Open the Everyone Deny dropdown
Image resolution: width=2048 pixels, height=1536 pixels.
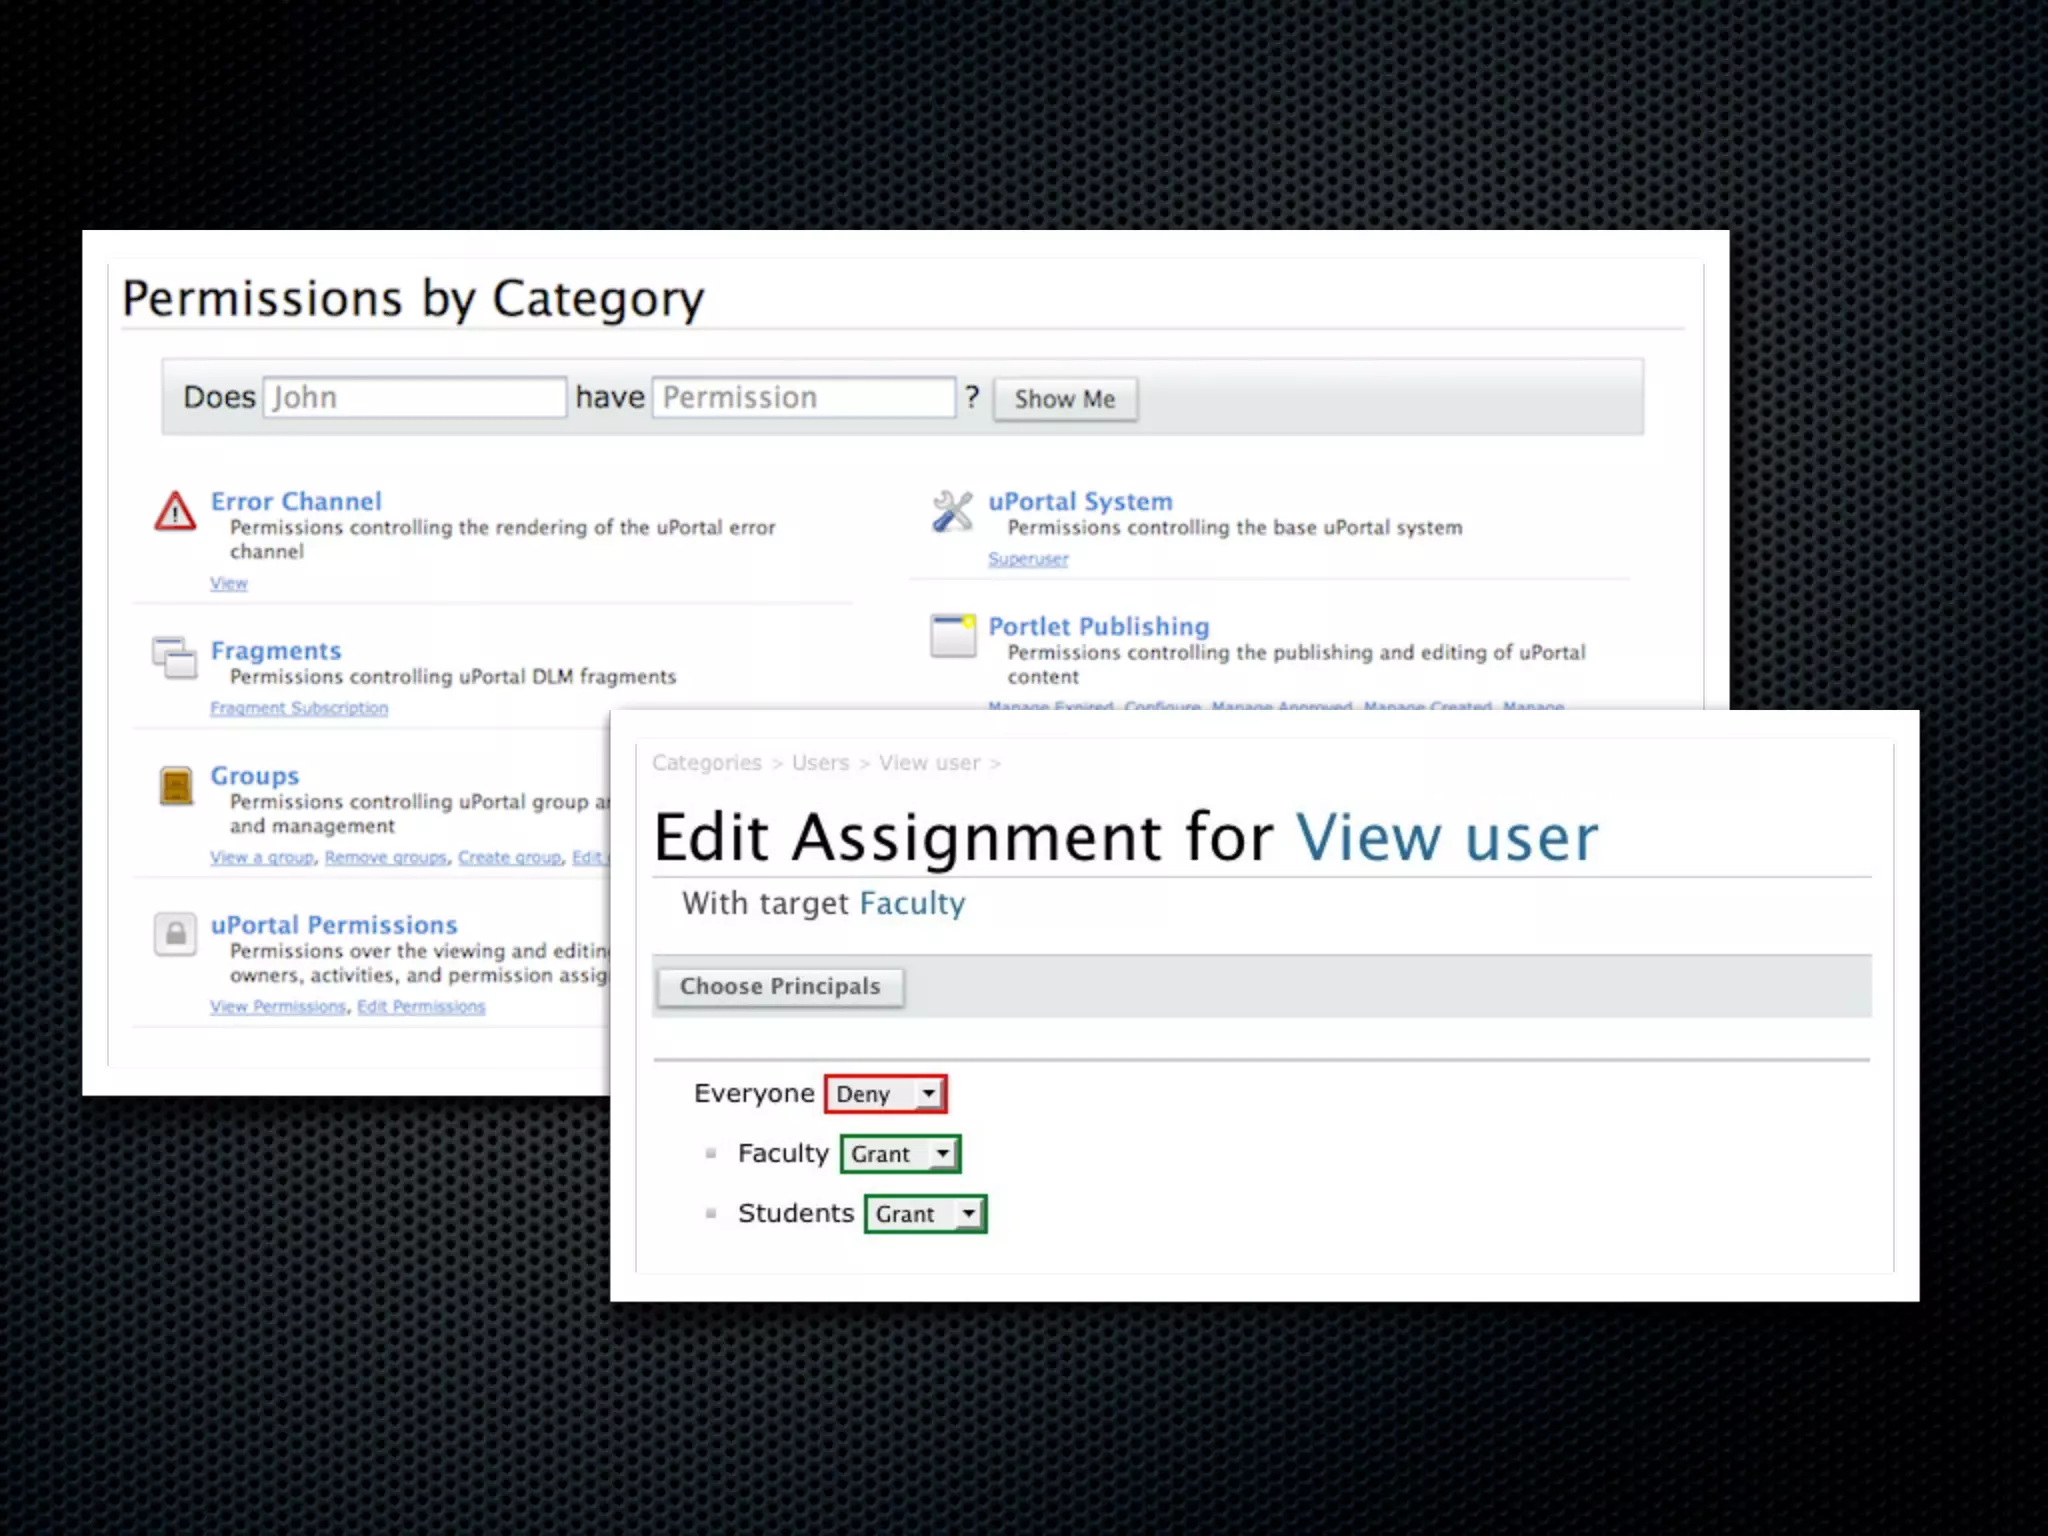(x=885, y=1094)
